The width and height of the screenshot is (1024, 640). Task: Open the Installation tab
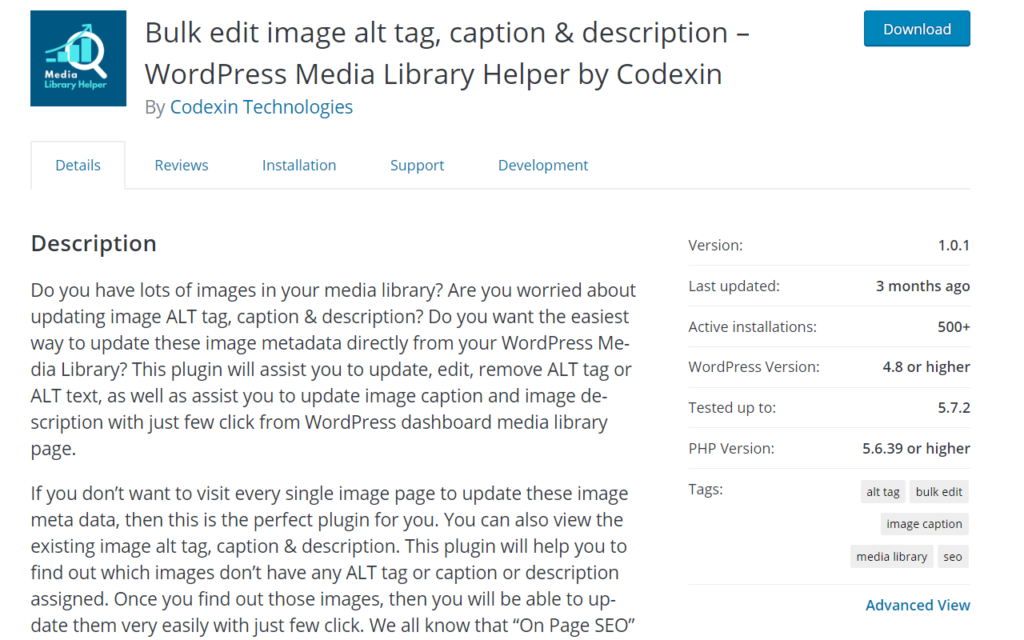[299, 165]
